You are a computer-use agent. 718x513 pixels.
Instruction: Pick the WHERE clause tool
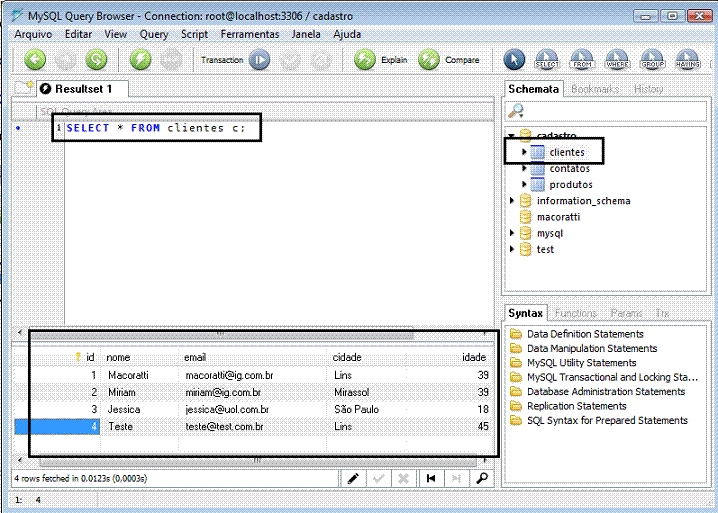[x=617, y=60]
